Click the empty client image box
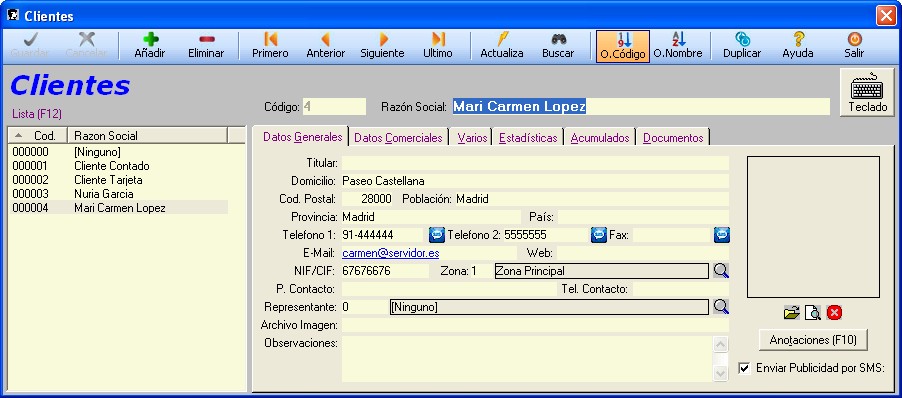This screenshot has height=398, width=902. (x=813, y=227)
